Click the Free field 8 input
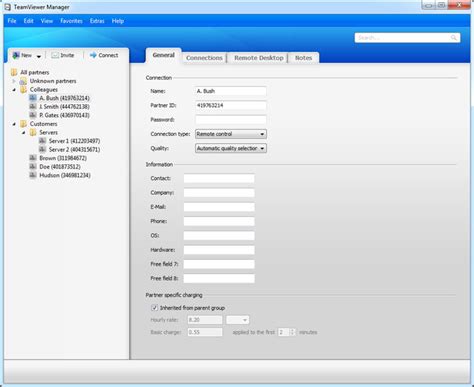The width and height of the screenshot is (474, 387). point(219,279)
